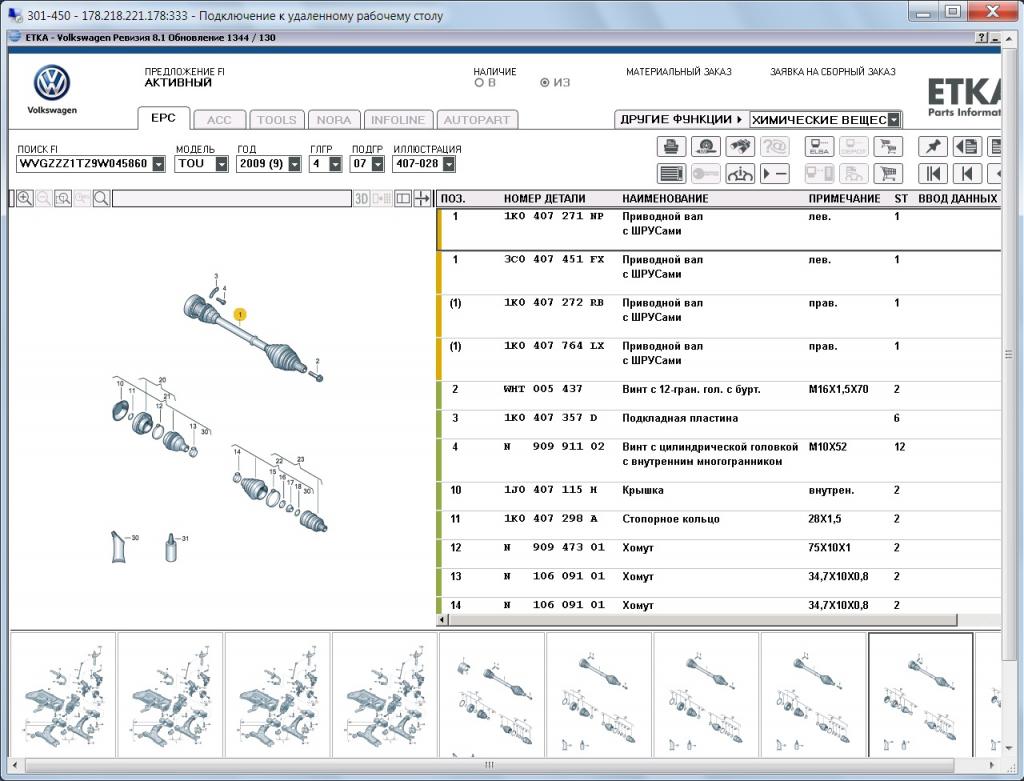Open the ELSA icon button

pos(819,146)
